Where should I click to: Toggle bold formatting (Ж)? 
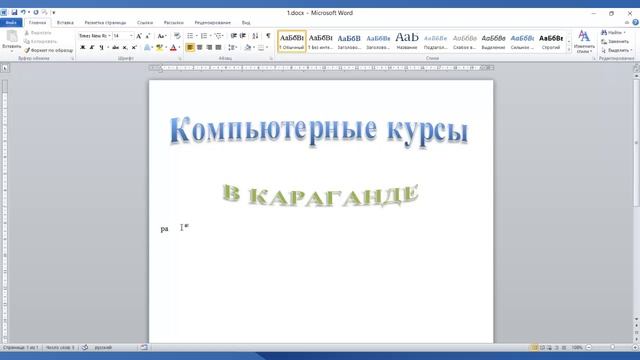coord(82,48)
